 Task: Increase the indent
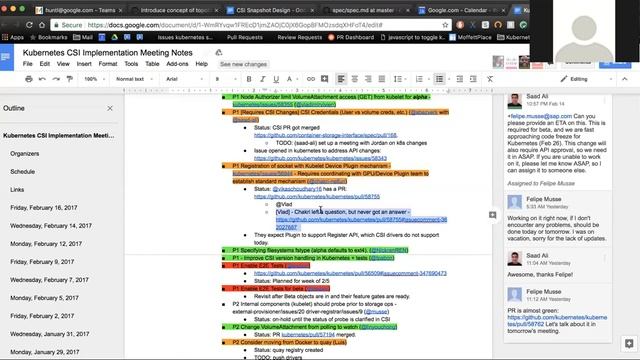click(473, 79)
